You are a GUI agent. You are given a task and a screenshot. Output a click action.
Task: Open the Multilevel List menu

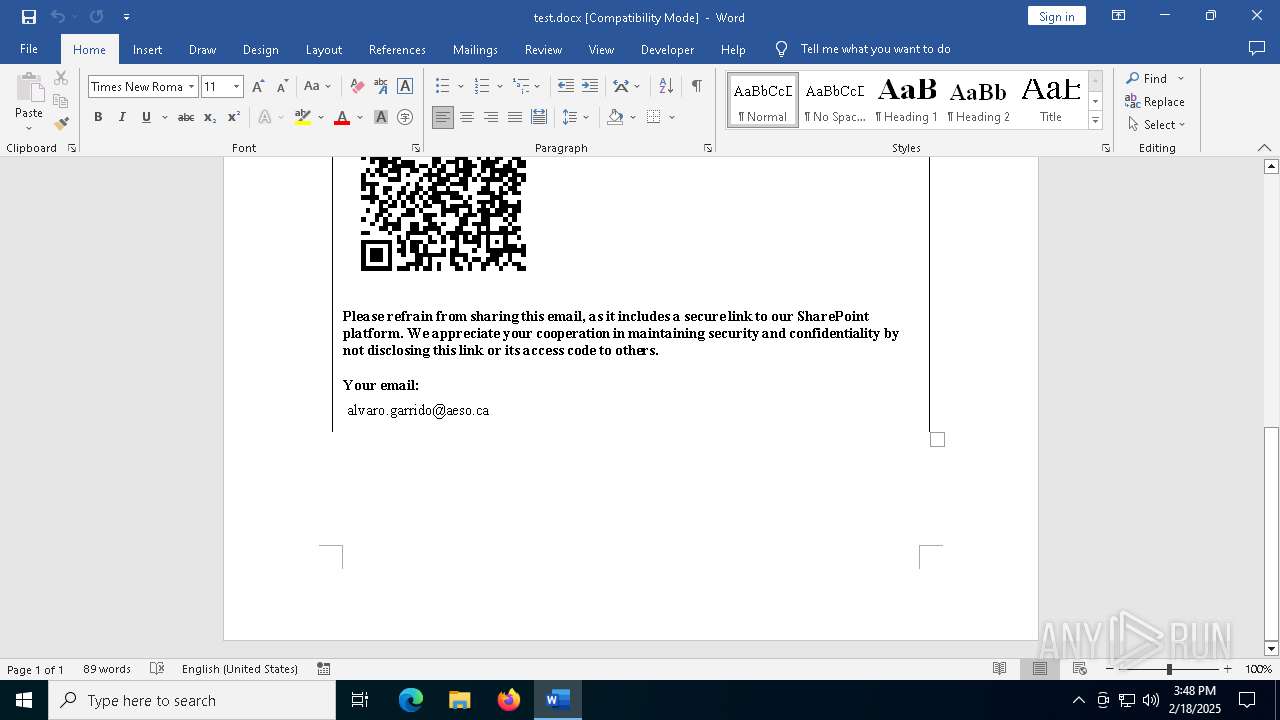pos(526,86)
